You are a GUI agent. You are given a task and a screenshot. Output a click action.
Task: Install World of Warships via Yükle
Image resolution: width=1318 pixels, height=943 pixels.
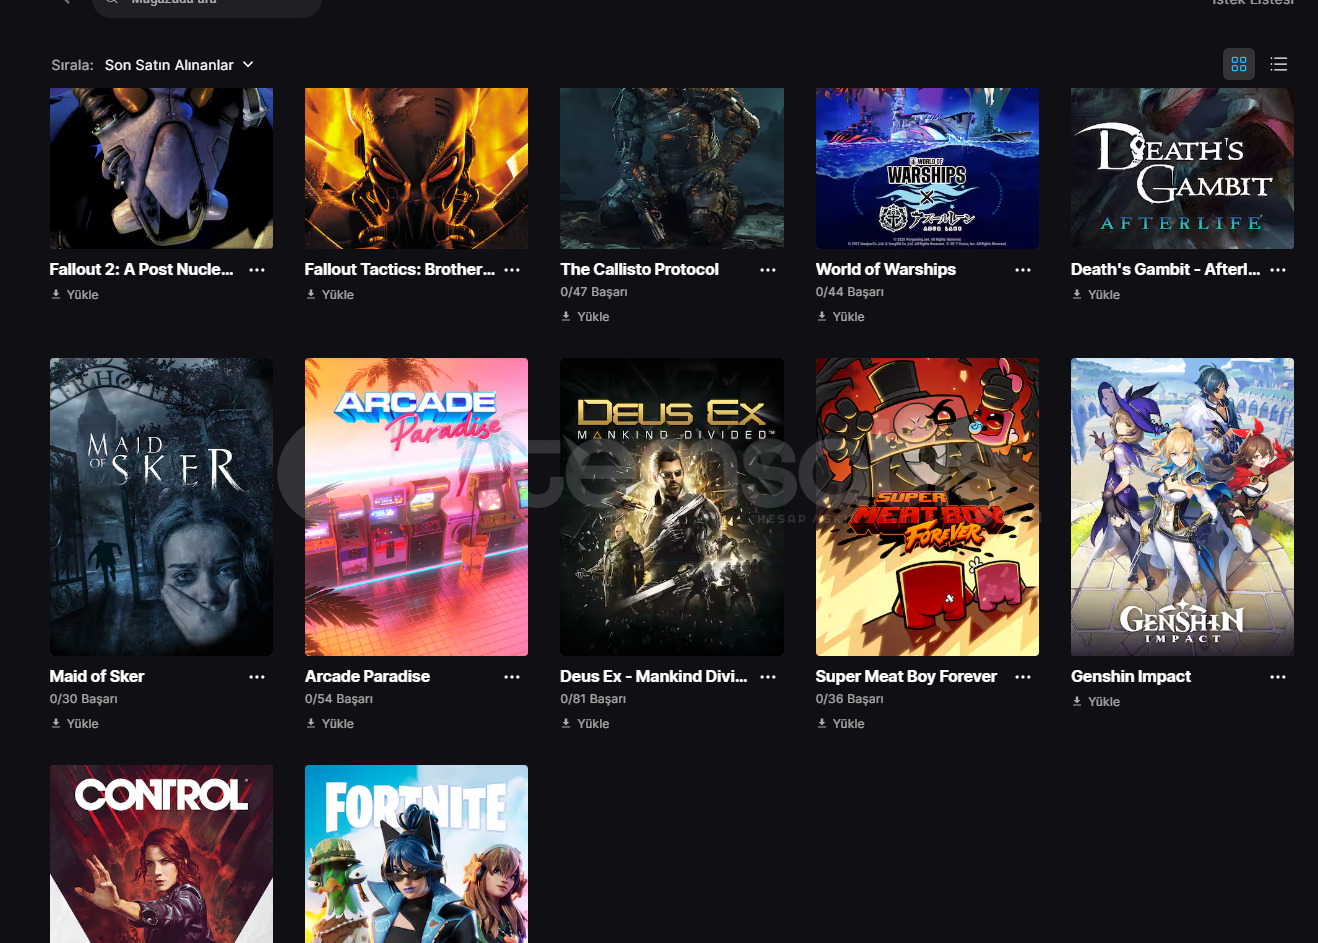[840, 317]
